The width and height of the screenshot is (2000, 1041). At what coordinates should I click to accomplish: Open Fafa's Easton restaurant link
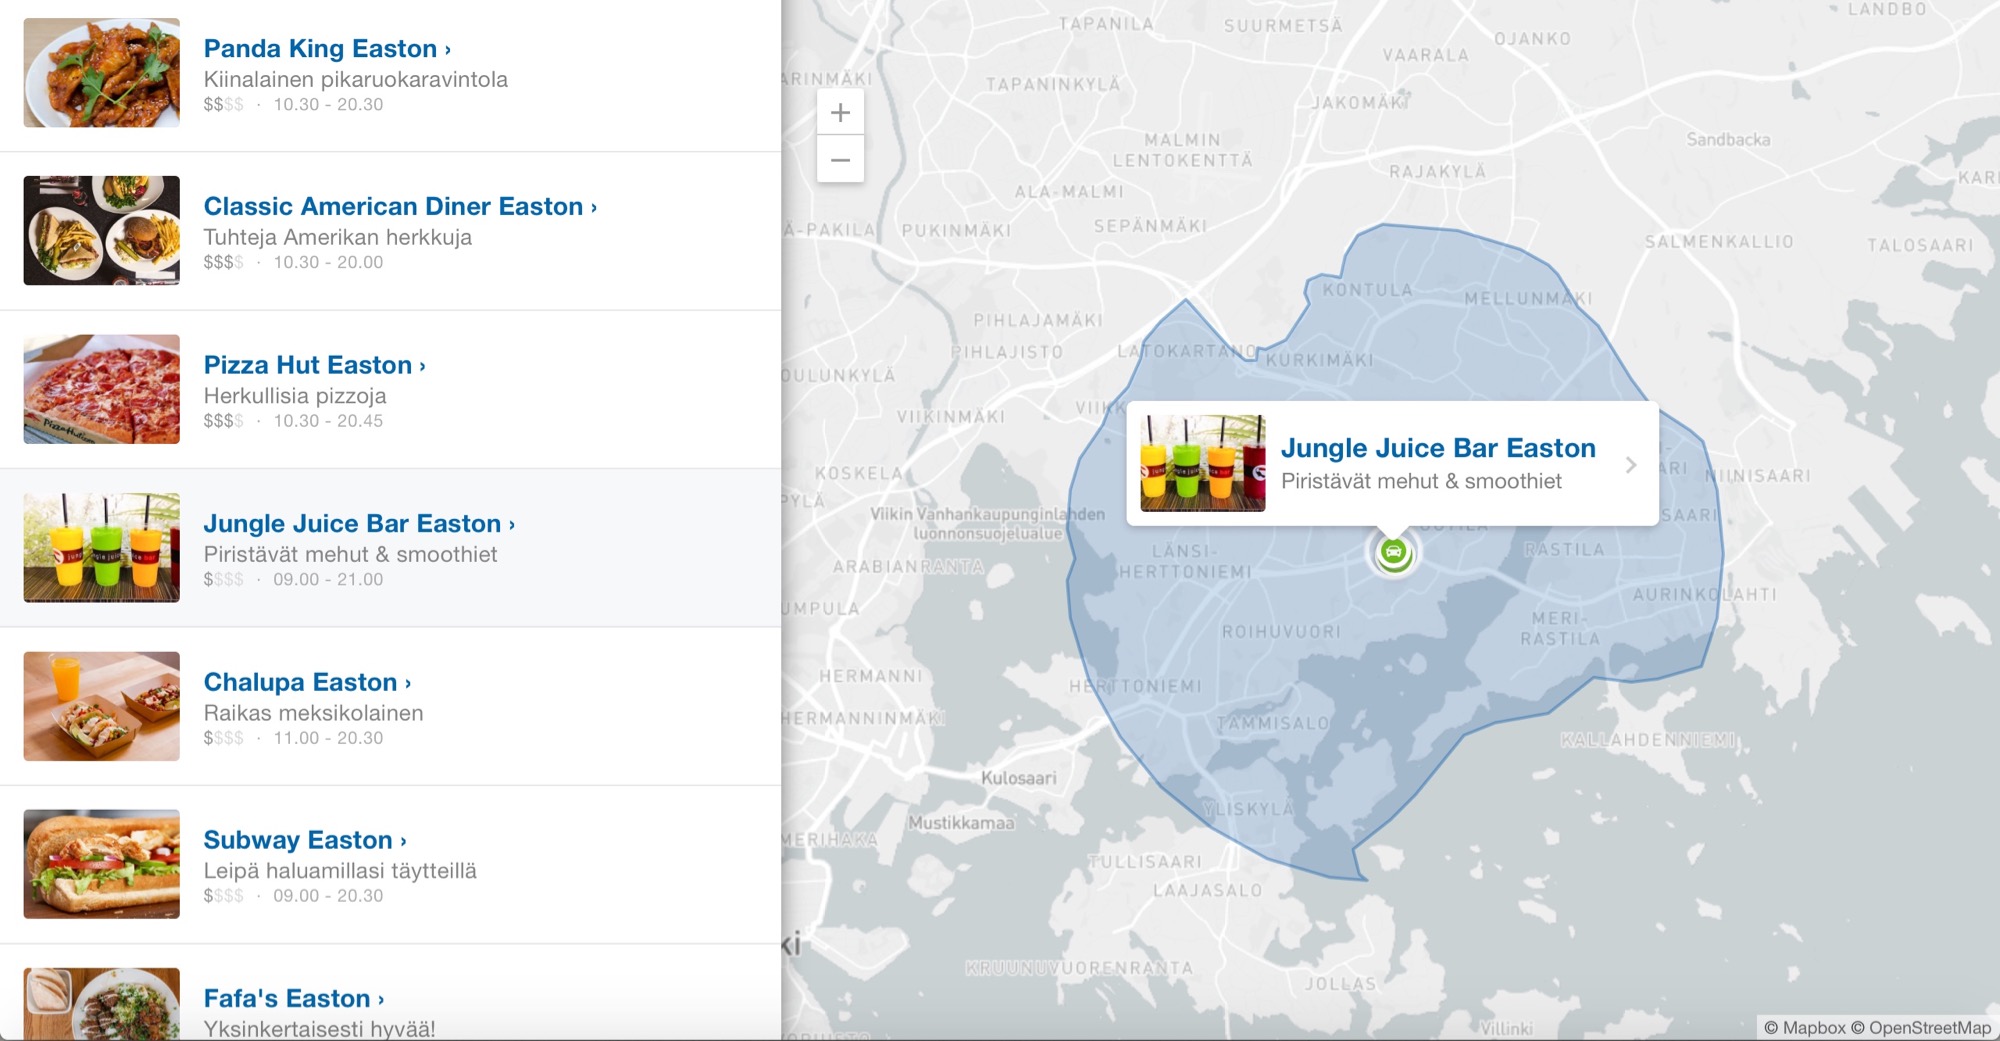tap(293, 998)
